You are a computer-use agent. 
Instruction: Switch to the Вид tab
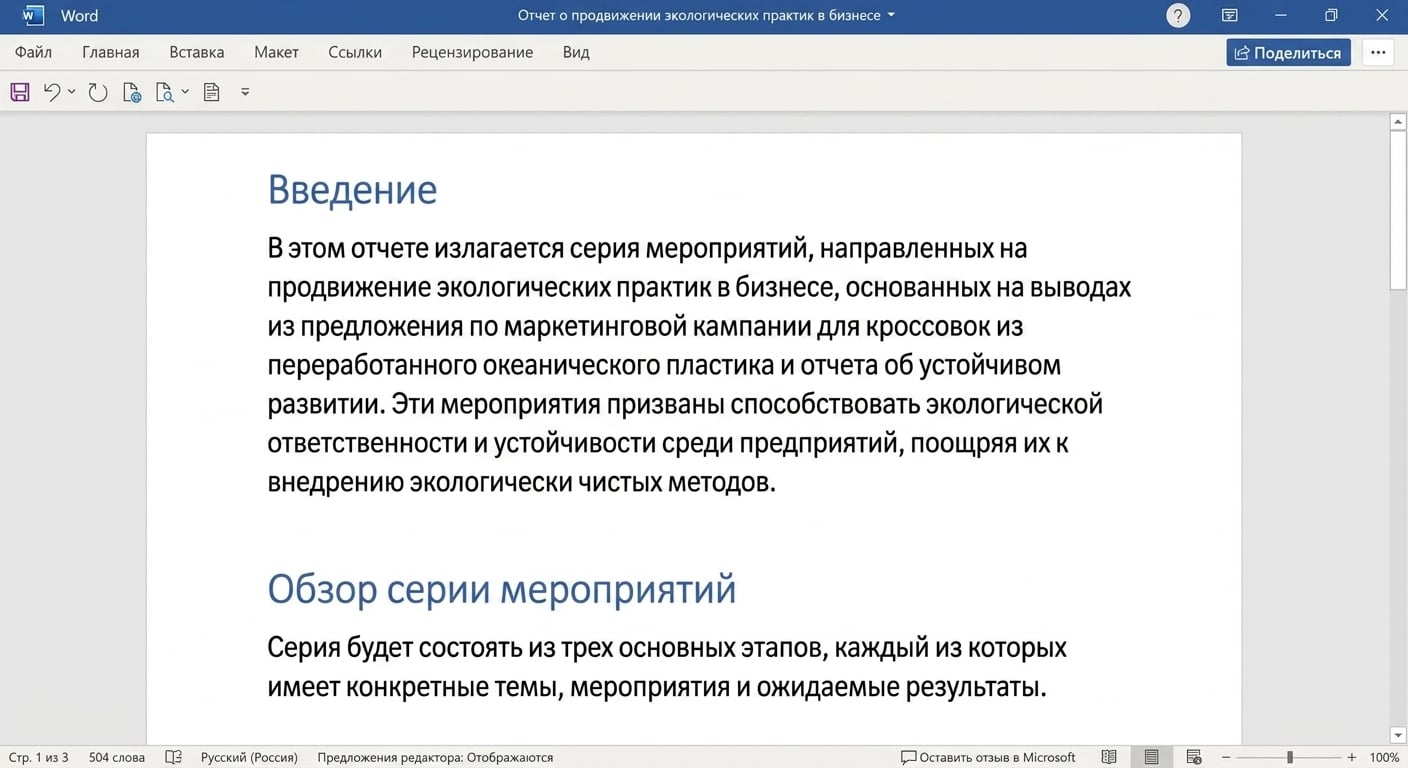click(x=576, y=52)
